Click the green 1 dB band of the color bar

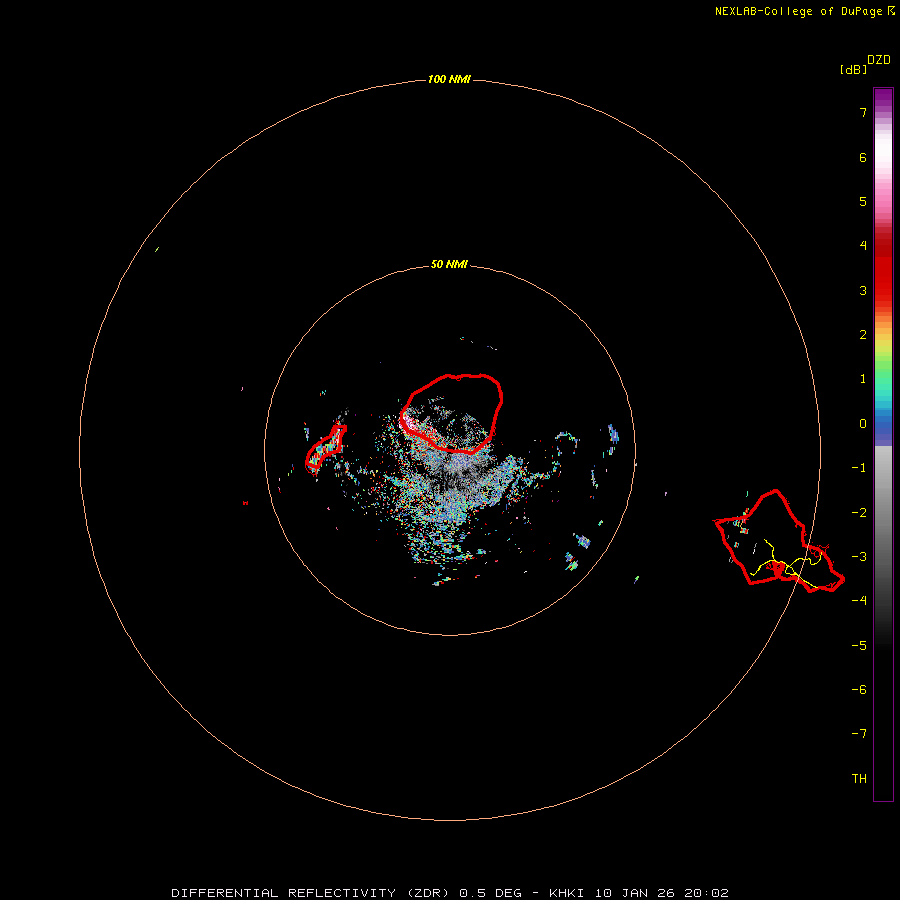pos(883,379)
